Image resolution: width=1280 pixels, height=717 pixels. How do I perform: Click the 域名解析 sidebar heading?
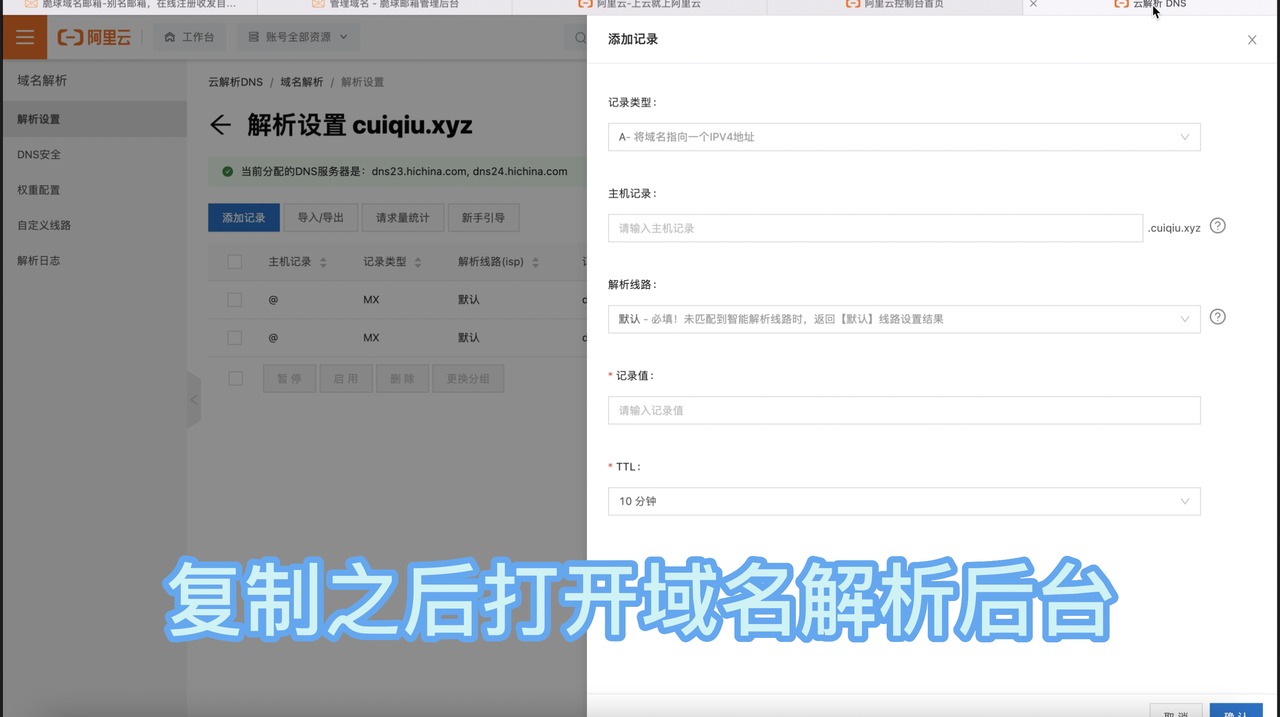(42, 81)
